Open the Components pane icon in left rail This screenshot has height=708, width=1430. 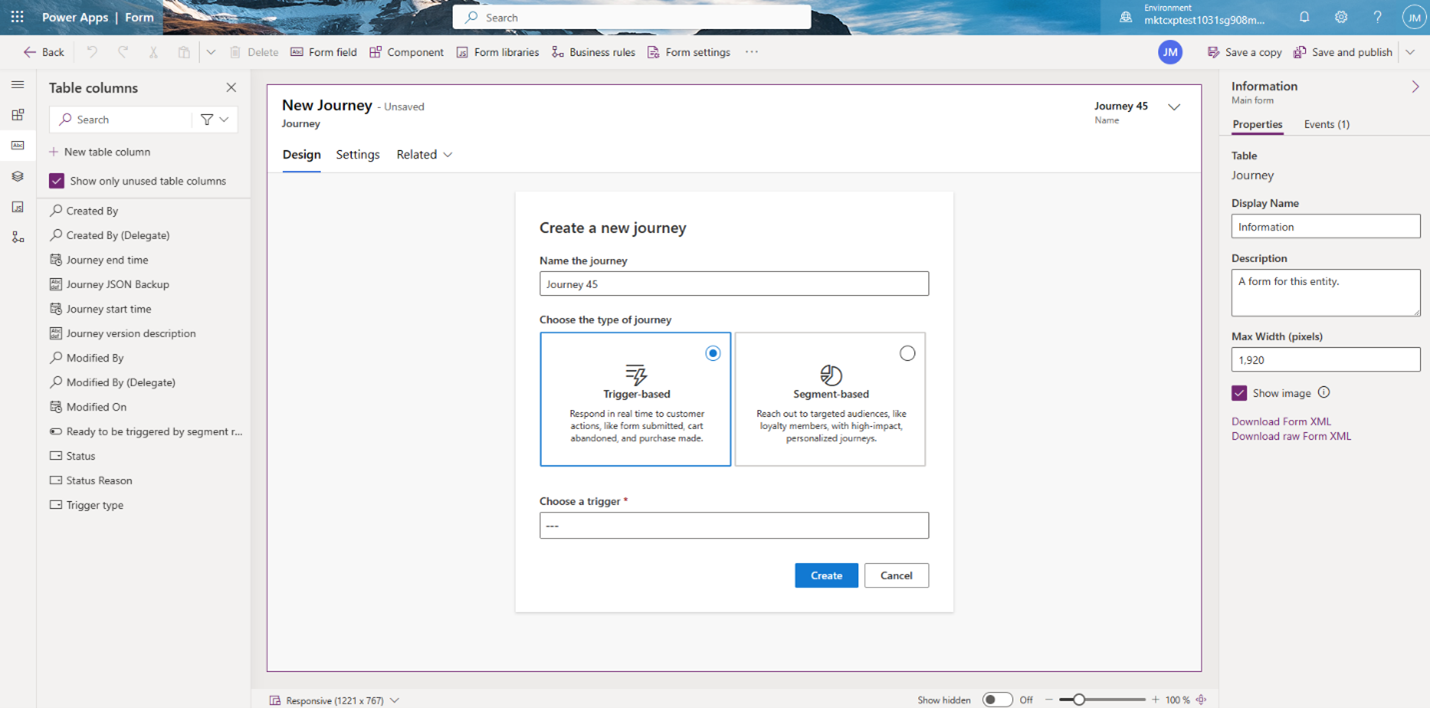(18, 115)
